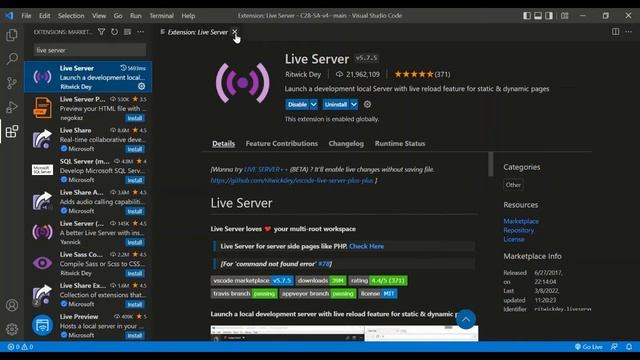Customize layout from title bar
This screenshot has height=360, width=640.
564,16
